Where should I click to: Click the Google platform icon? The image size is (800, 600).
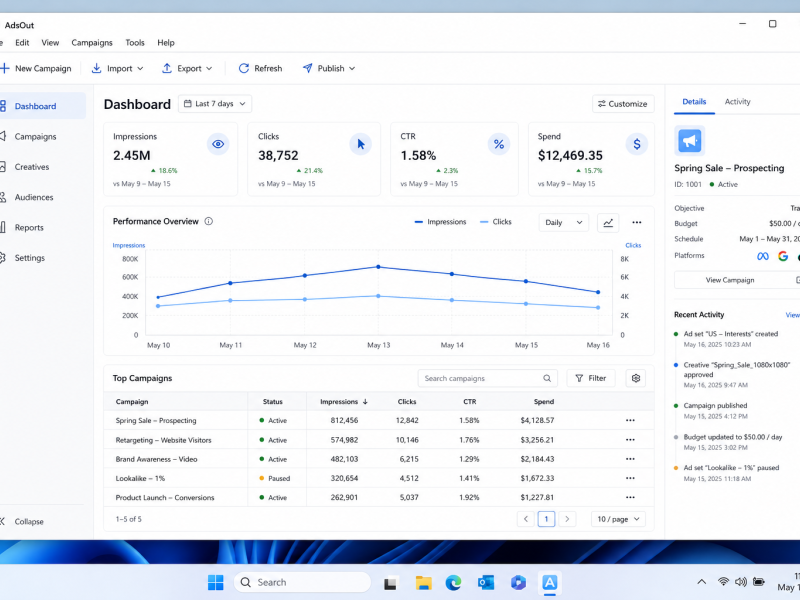pos(783,256)
